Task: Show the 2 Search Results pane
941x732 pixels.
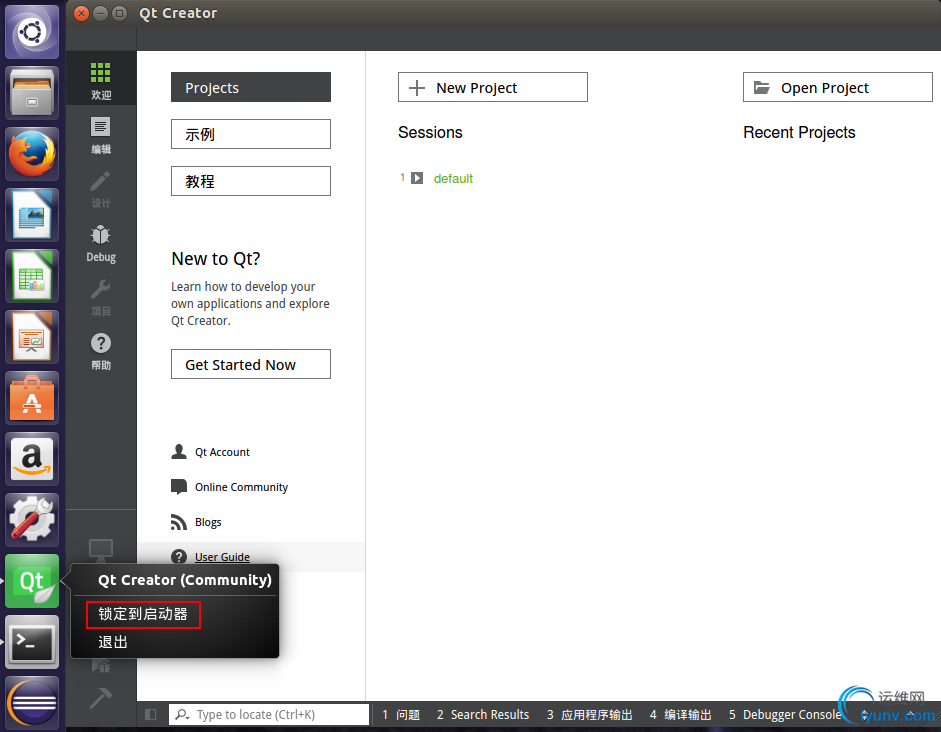Action: pos(483,715)
